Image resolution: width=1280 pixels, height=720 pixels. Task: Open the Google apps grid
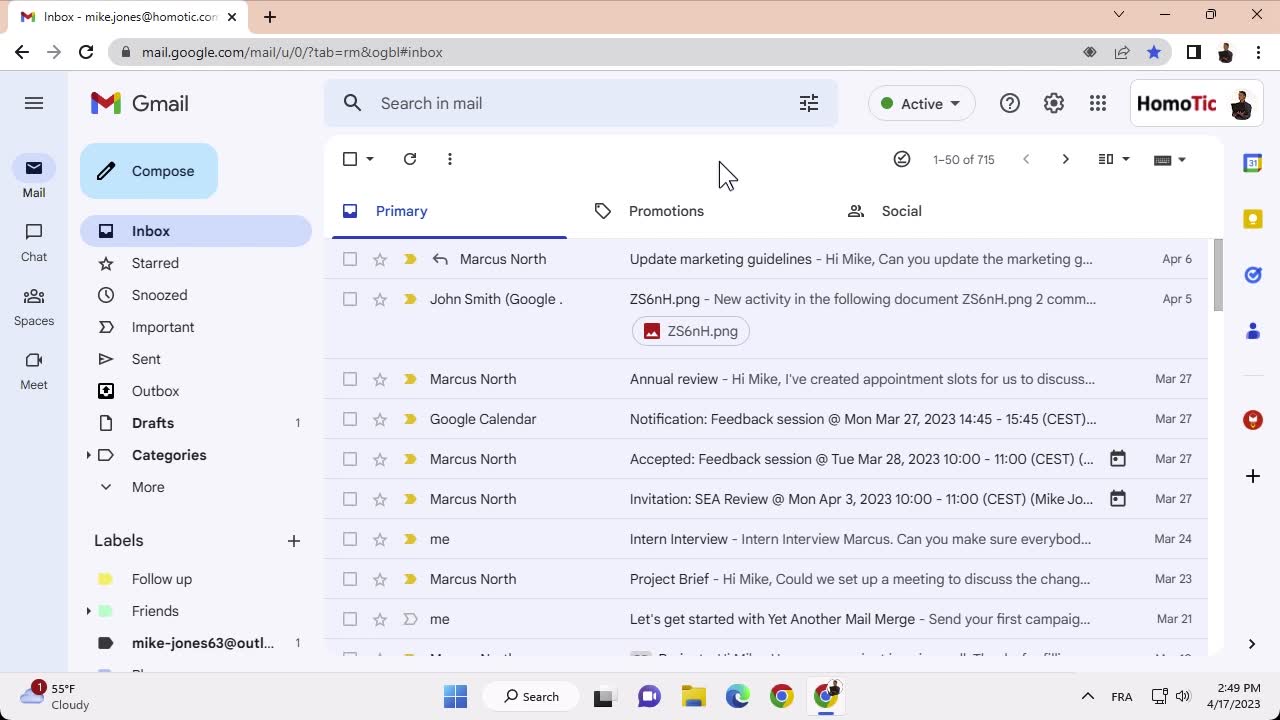coord(1098,103)
